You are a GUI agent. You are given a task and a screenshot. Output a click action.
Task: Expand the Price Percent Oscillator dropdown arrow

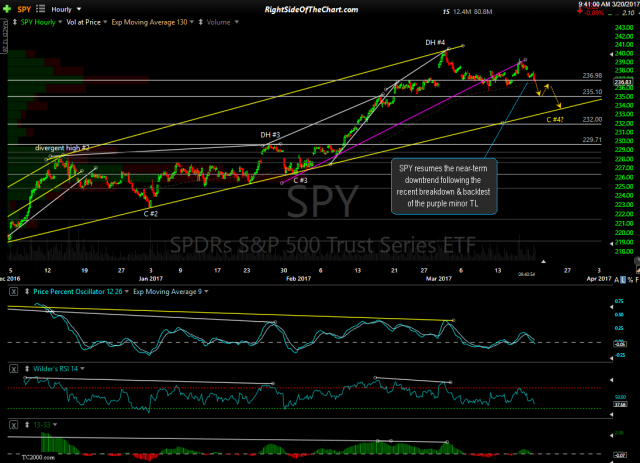point(127,292)
